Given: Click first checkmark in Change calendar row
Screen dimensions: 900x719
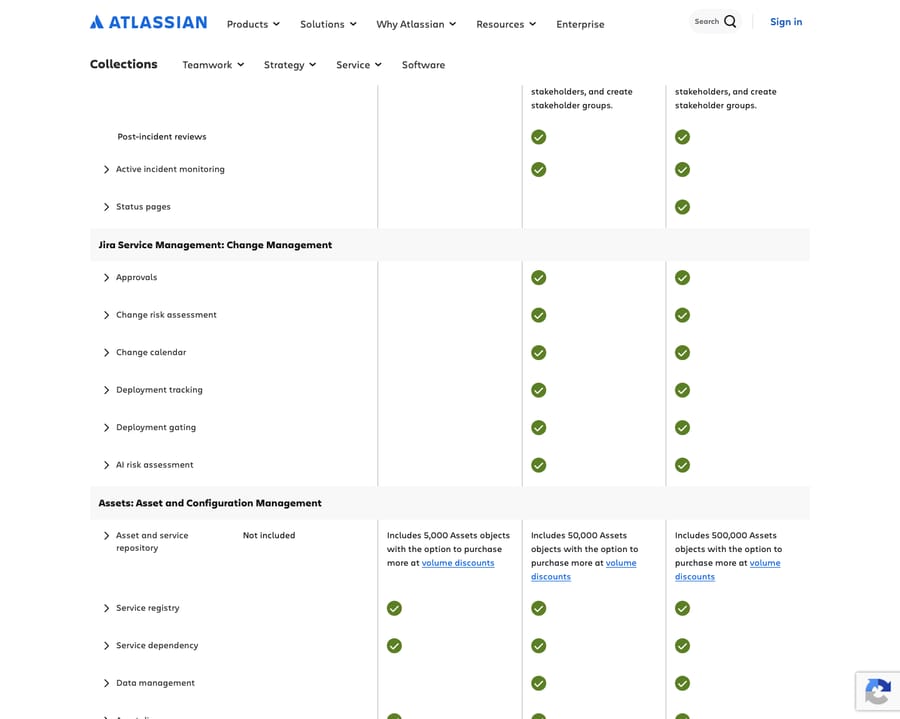Looking at the screenshot, I should coord(538,353).
